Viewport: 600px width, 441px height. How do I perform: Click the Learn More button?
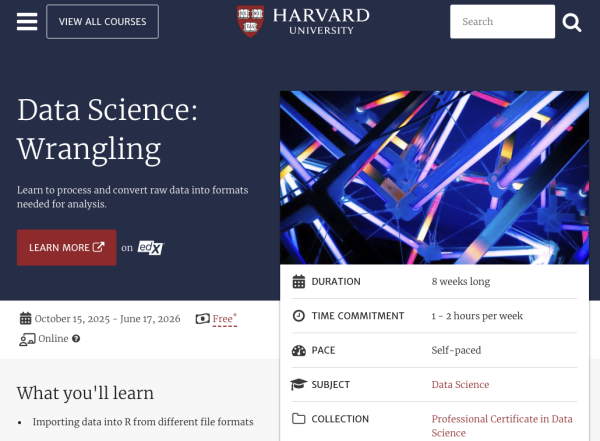pyautogui.click(x=66, y=247)
